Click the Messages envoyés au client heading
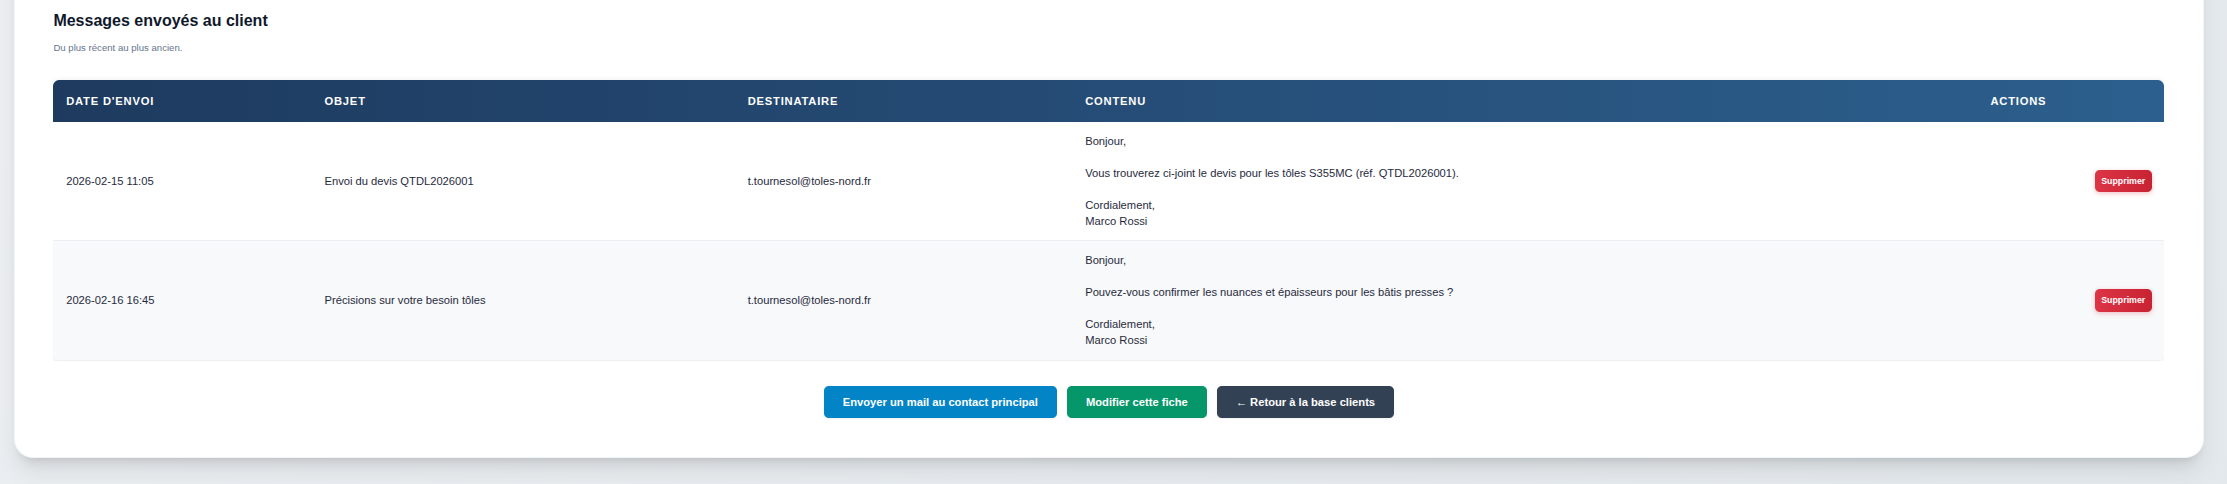The image size is (2227, 484). [x=161, y=20]
